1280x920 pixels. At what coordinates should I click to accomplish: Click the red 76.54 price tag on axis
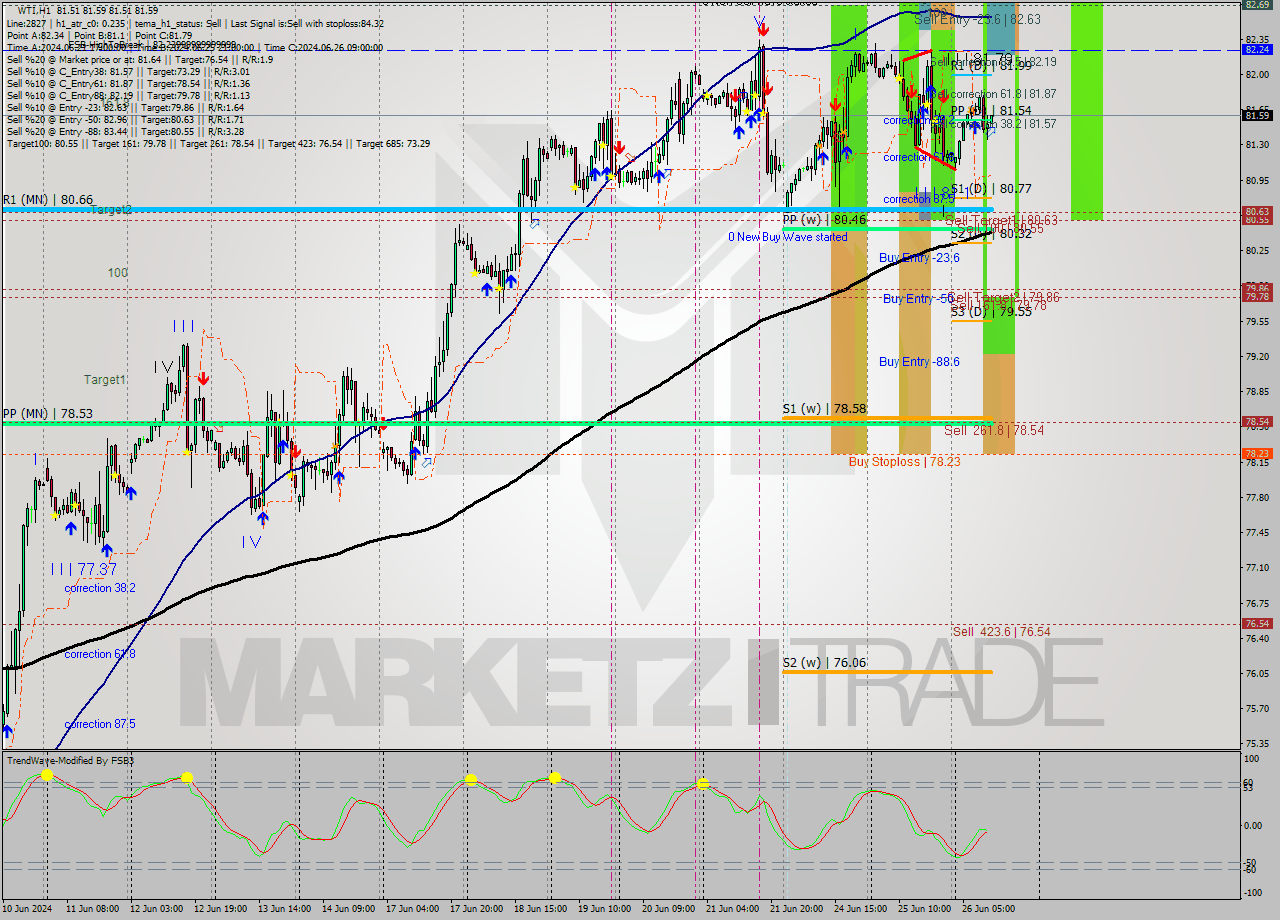pyautogui.click(x=1257, y=623)
